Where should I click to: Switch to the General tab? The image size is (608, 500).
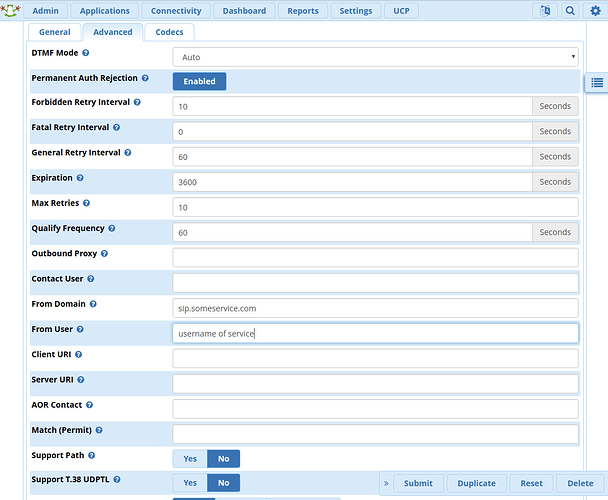55,32
